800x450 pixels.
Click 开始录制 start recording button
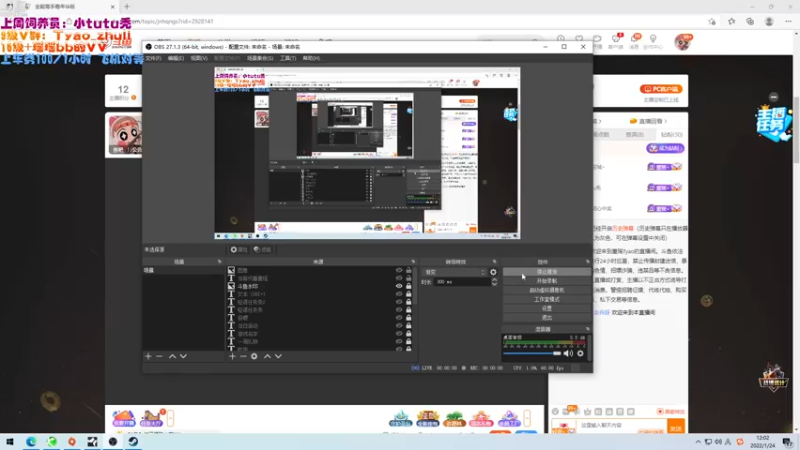pyautogui.click(x=547, y=281)
